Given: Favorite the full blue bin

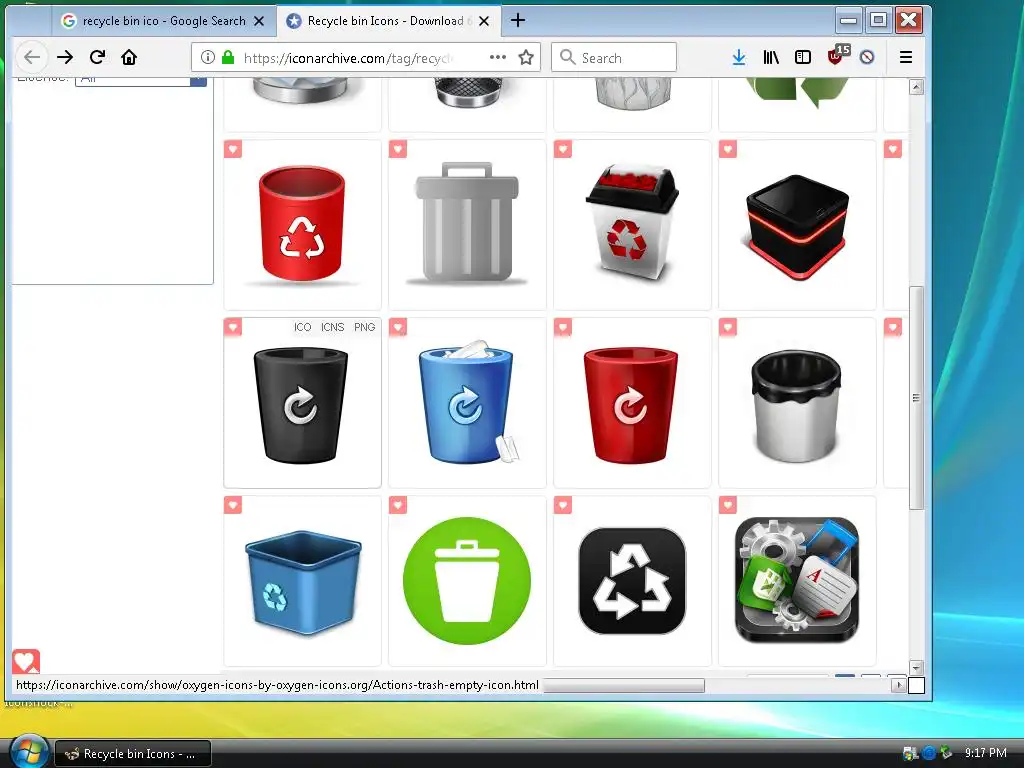Looking at the screenshot, I should (398, 327).
